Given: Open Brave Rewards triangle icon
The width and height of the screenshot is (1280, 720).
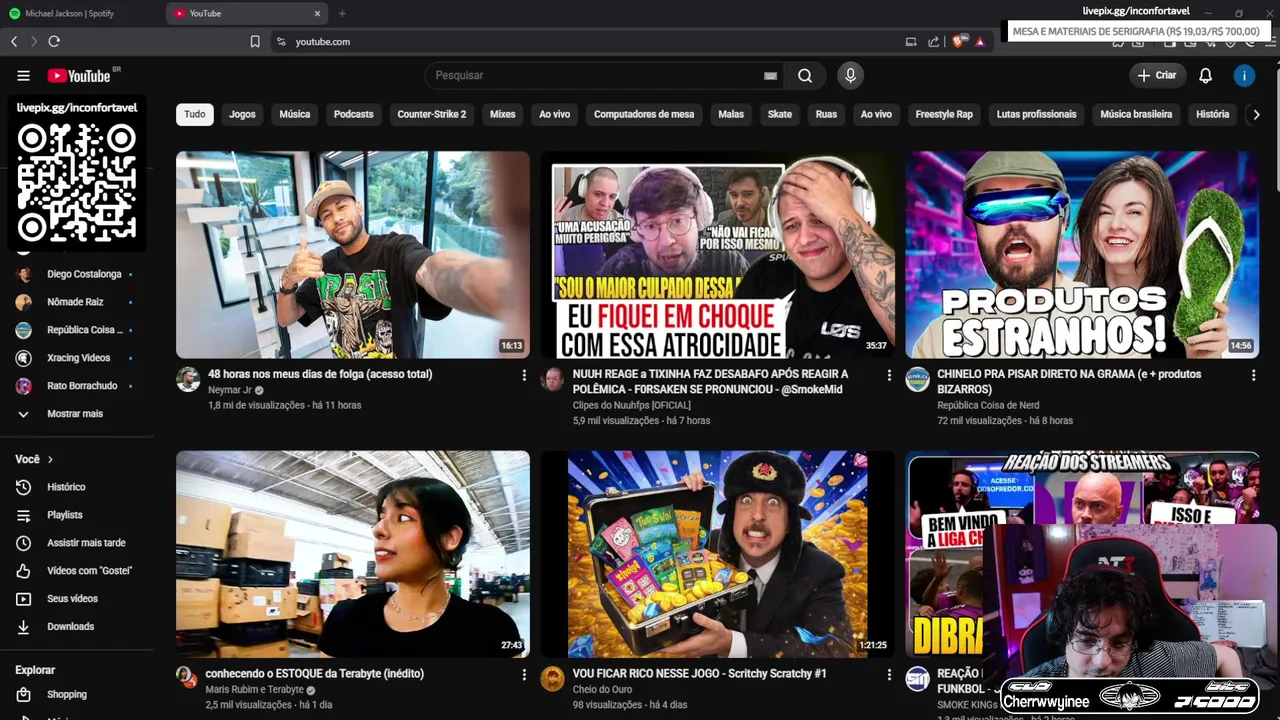Looking at the screenshot, I should [x=980, y=41].
